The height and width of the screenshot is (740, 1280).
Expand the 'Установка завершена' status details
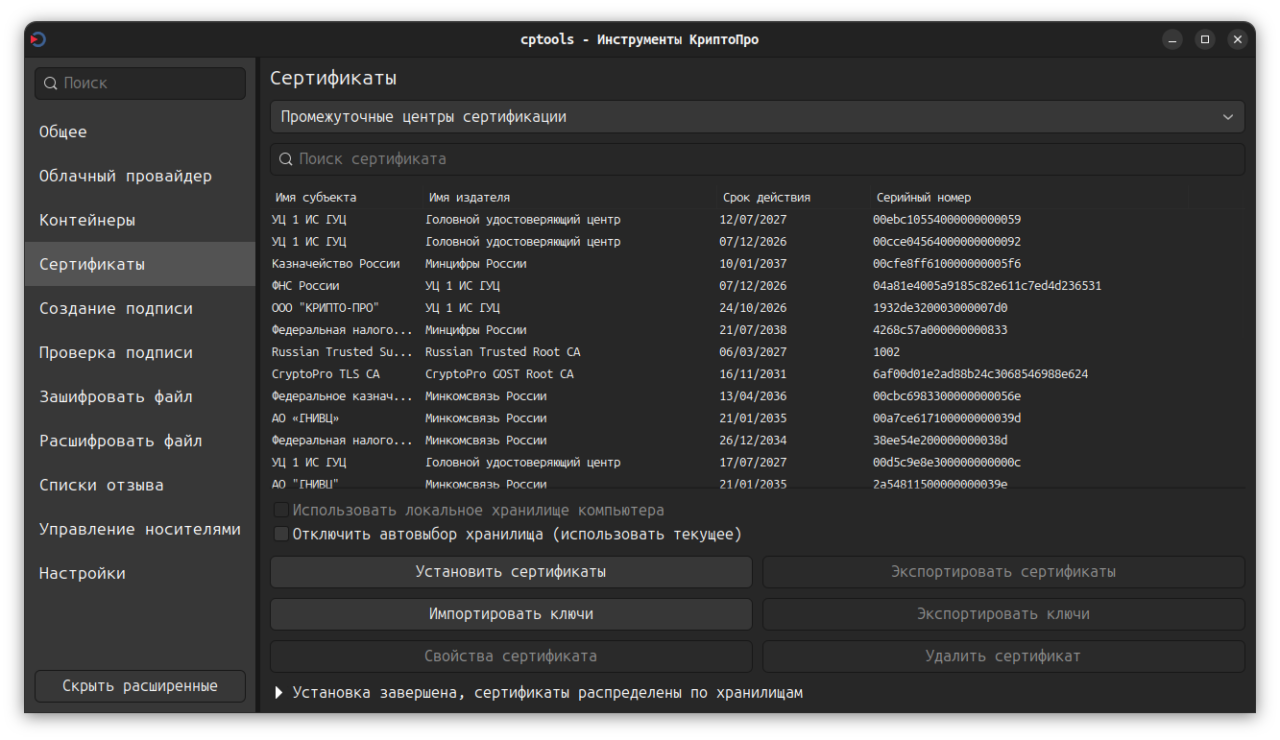tap(279, 693)
